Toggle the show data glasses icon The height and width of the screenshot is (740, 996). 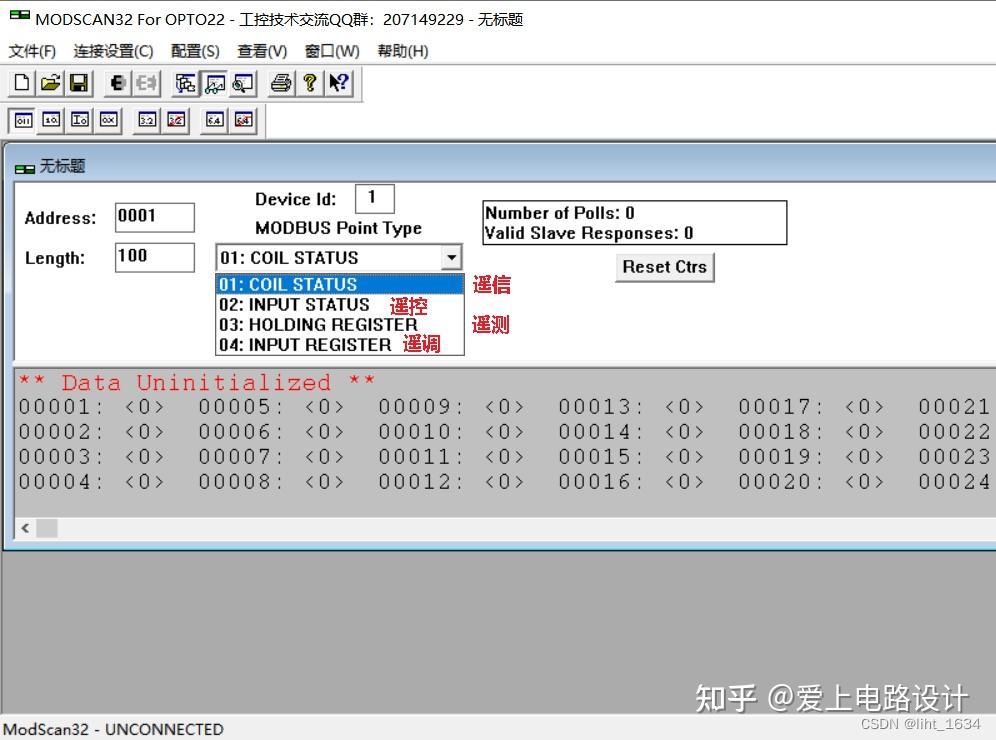point(215,83)
